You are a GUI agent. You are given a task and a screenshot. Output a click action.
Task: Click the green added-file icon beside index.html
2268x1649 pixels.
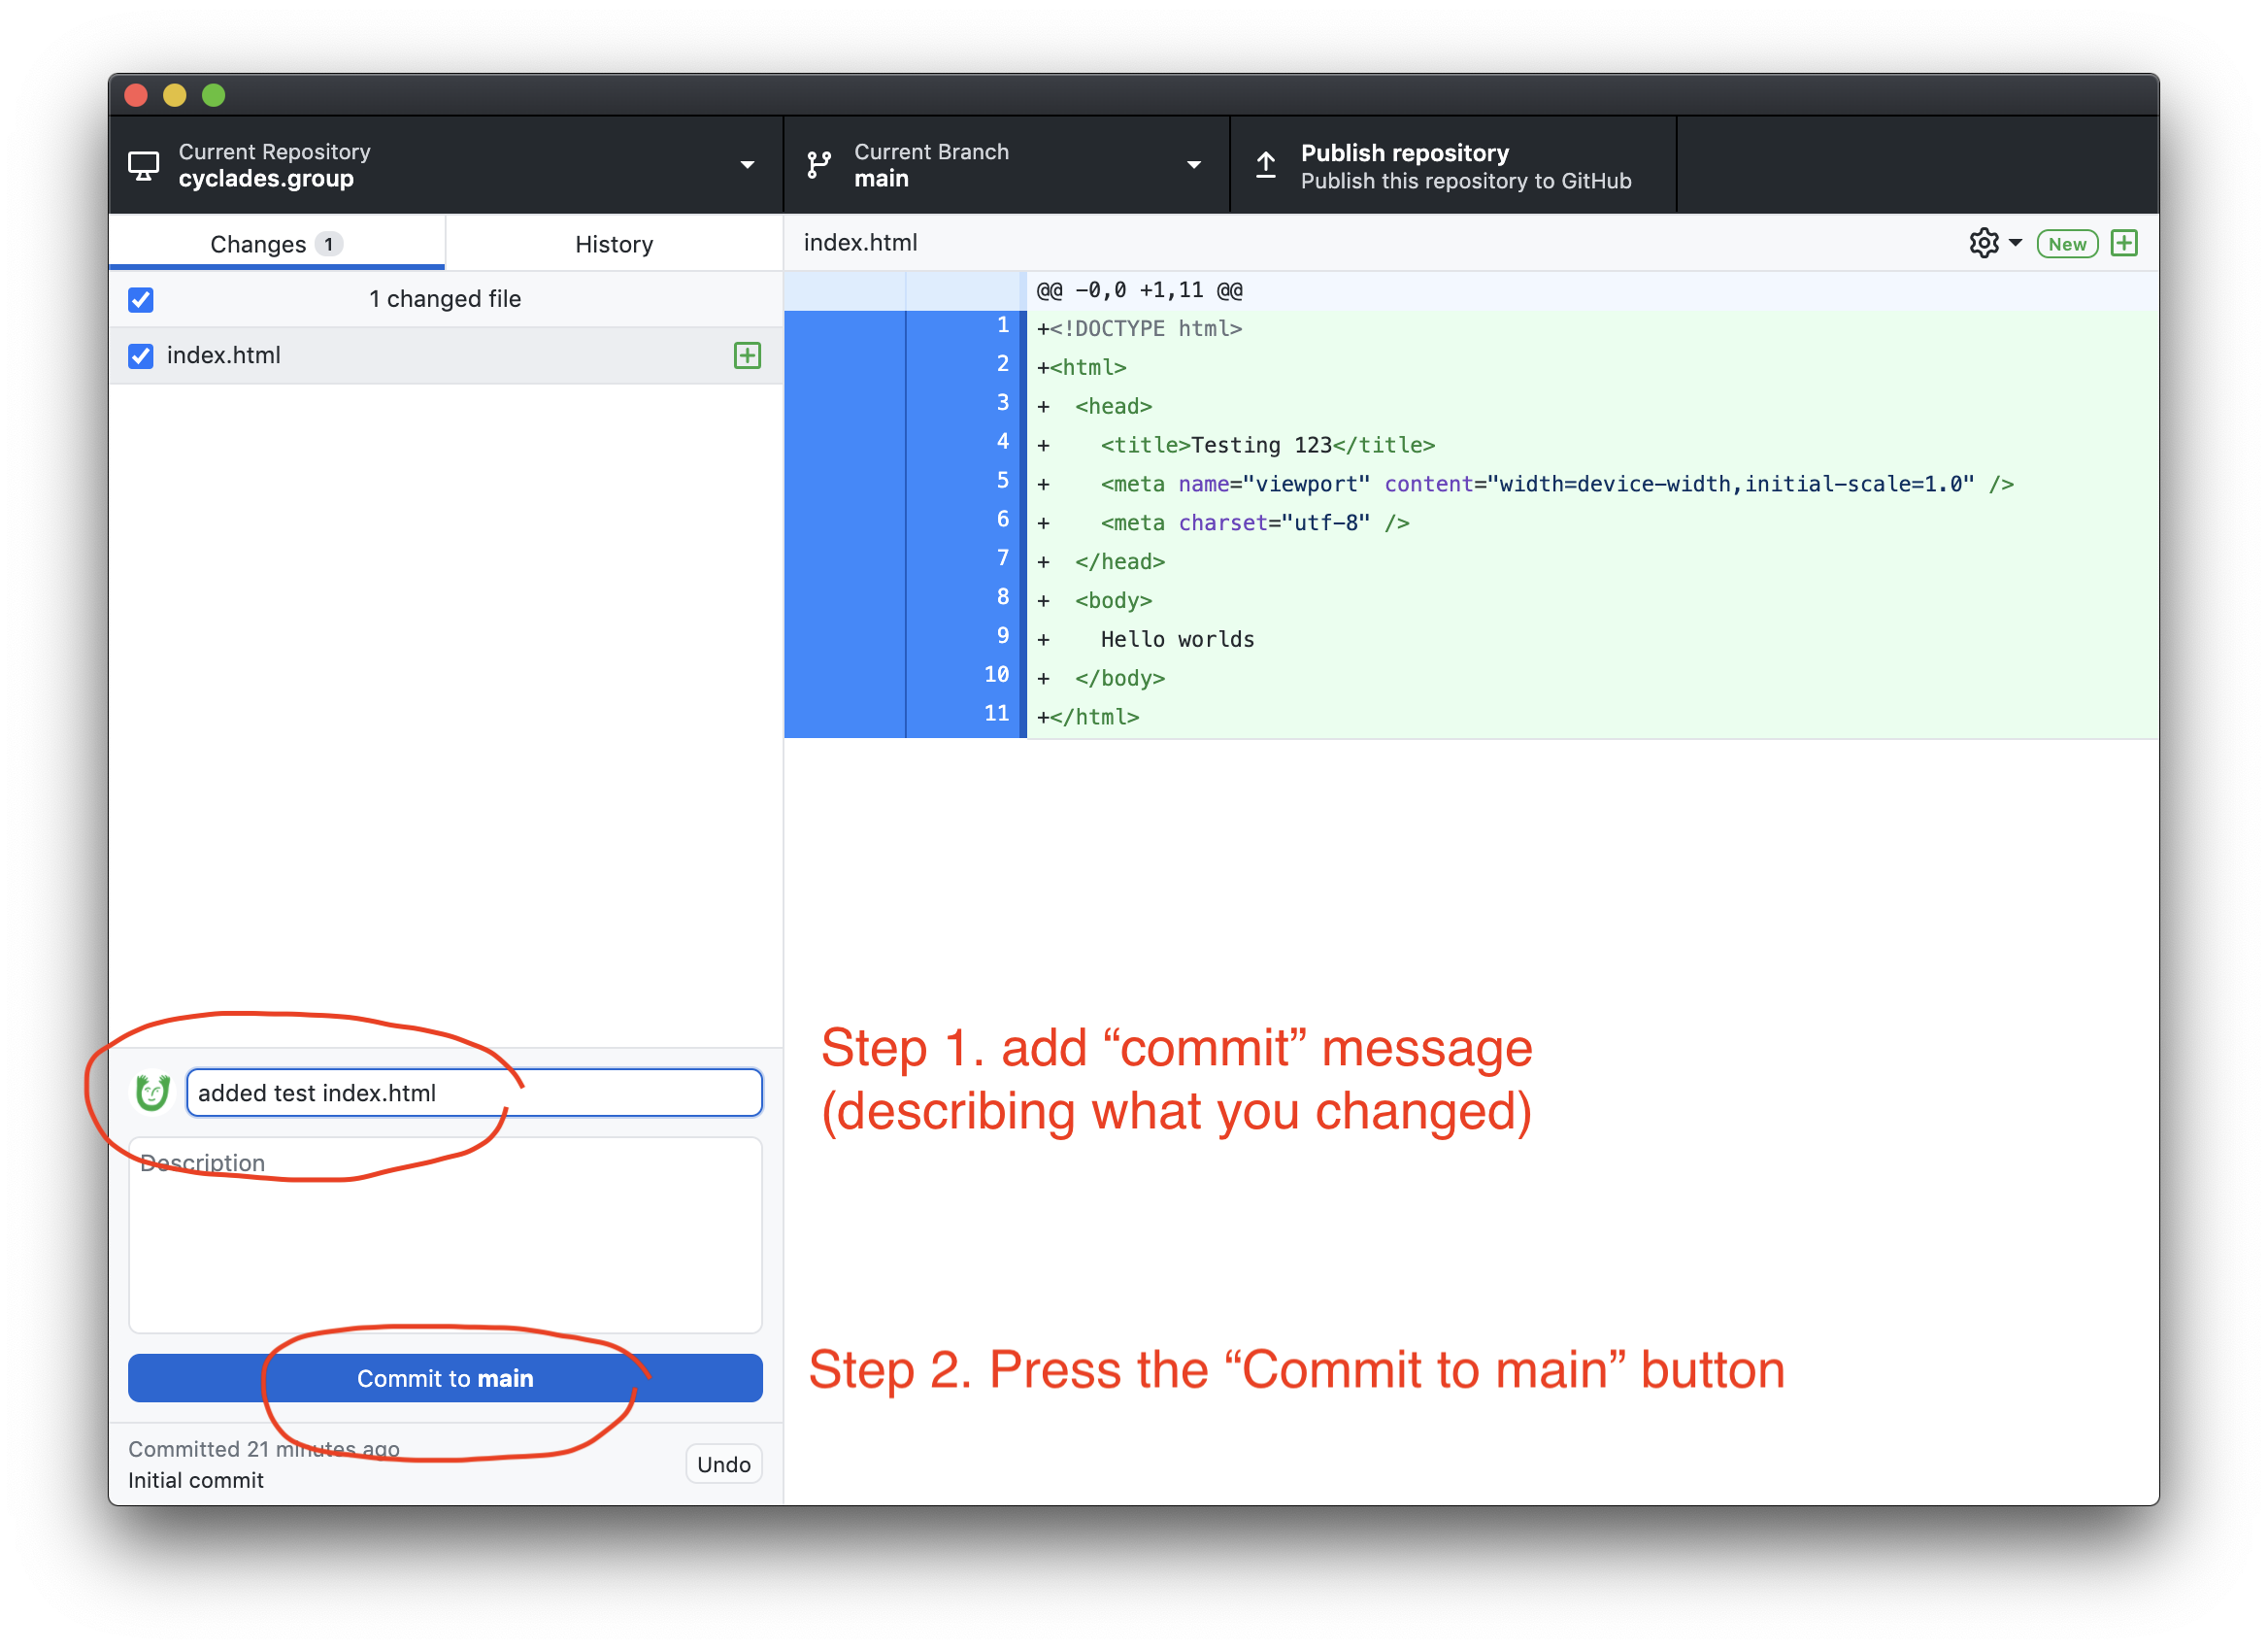pyautogui.click(x=747, y=356)
